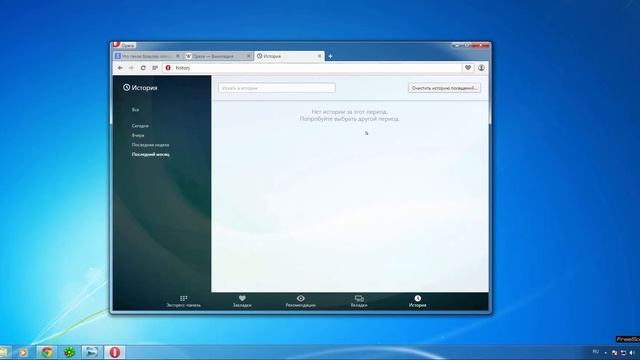Image resolution: width=640 pixels, height=360 pixels.
Task: Close the Opera Wikipedia tab
Action: click(249, 56)
